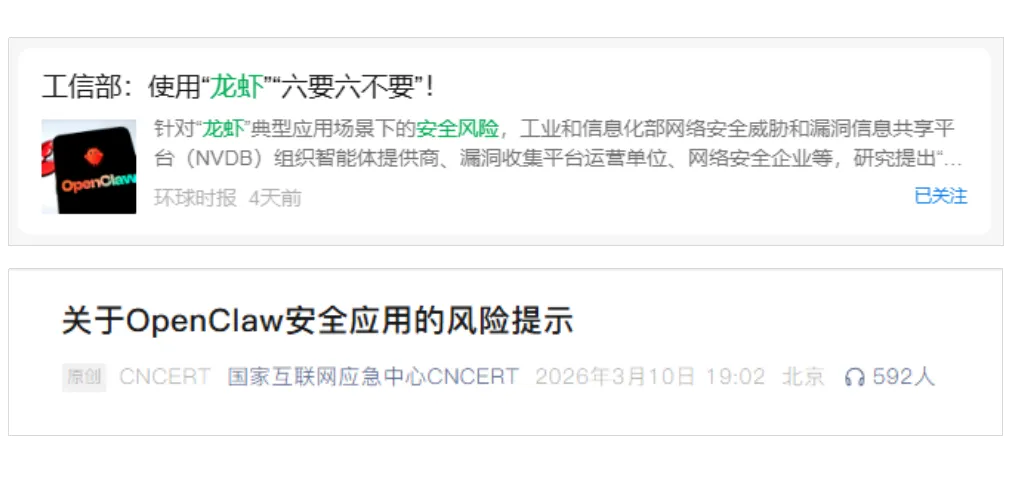Toggle the 已关注 follow status
Screen dimensions: 1013x489
point(941,196)
